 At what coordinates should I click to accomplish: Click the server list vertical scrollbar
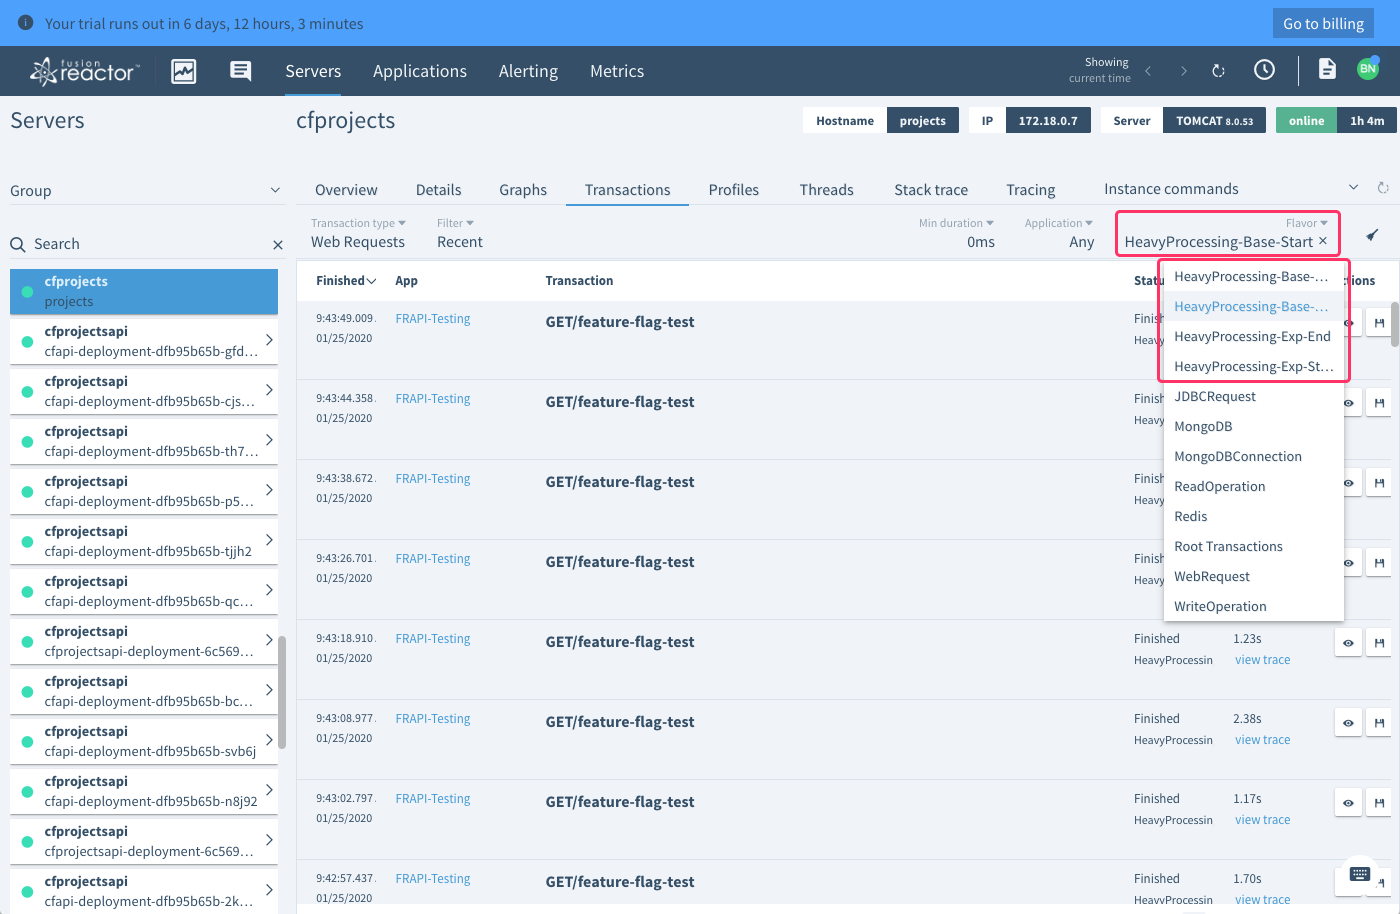point(282,690)
